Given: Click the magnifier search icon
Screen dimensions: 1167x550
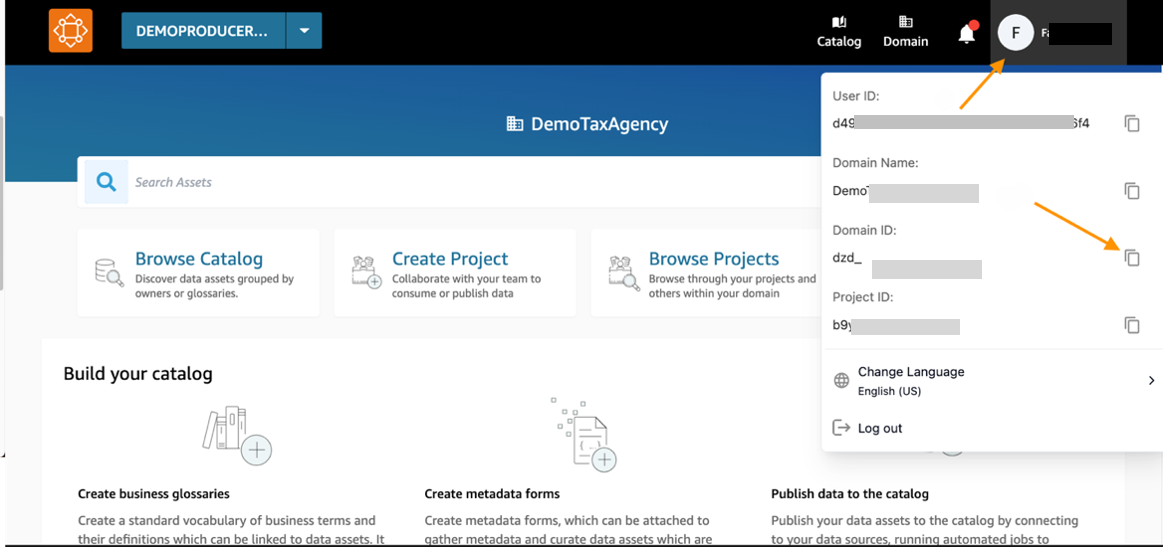Looking at the screenshot, I should tap(106, 182).
